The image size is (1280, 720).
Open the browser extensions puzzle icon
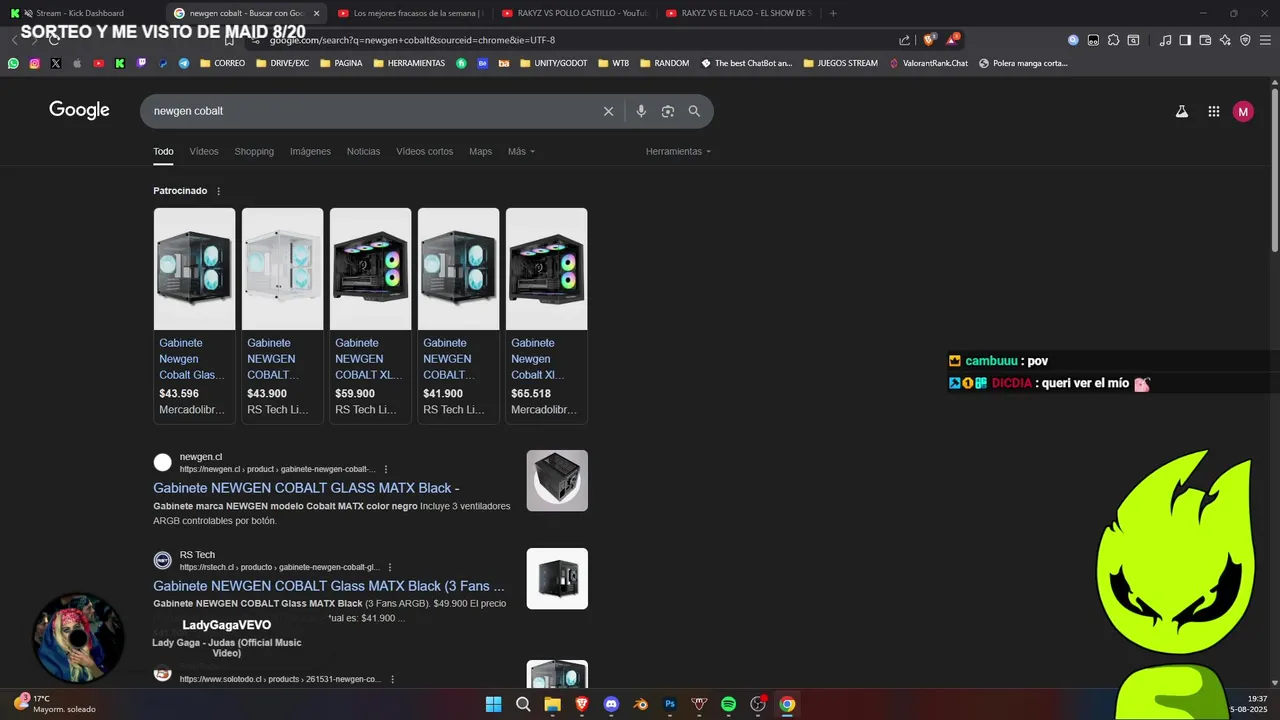coord(1113,40)
